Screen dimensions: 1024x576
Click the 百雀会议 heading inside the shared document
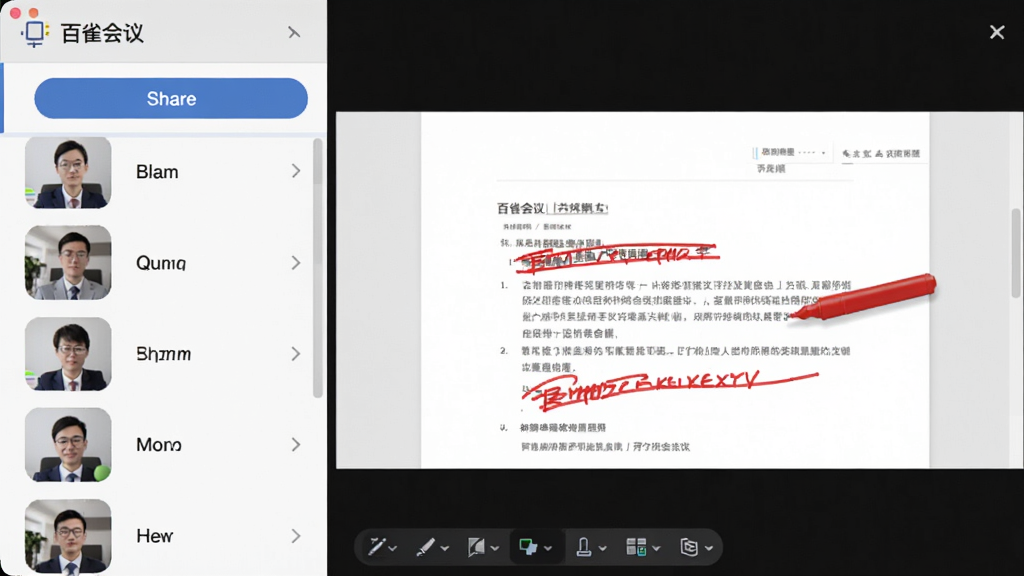(520, 208)
